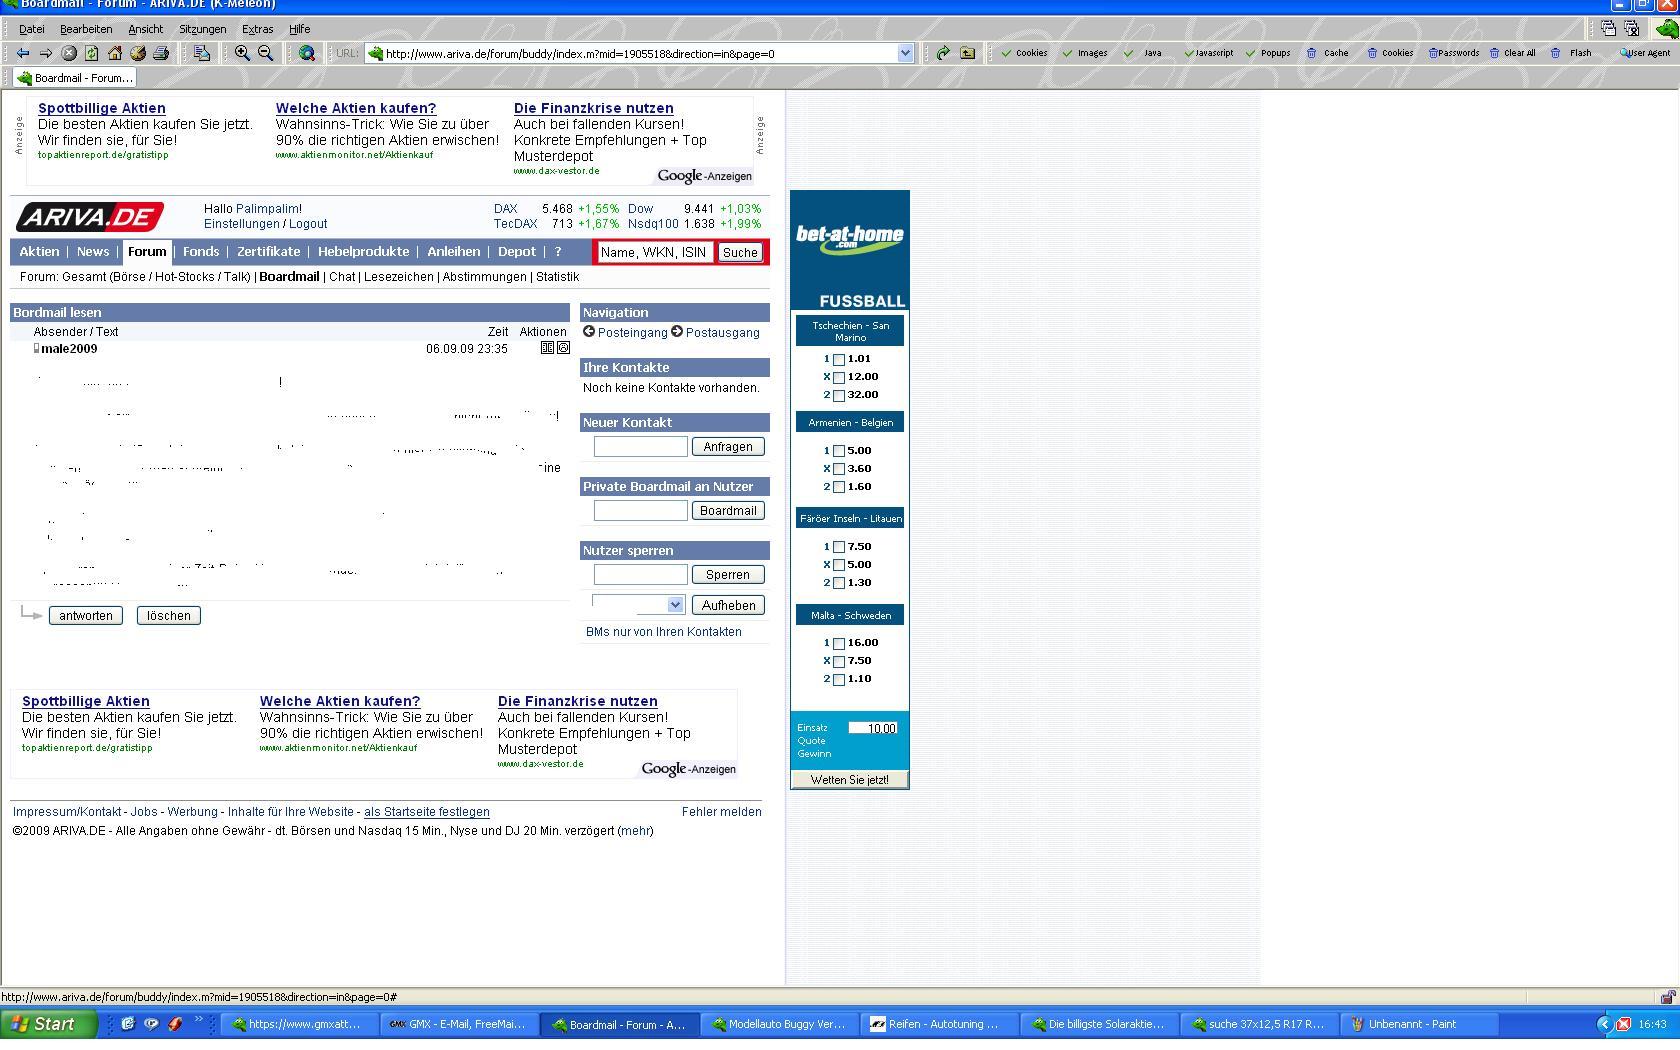Open the Postausgang arrow icon in Navigation

677,332
